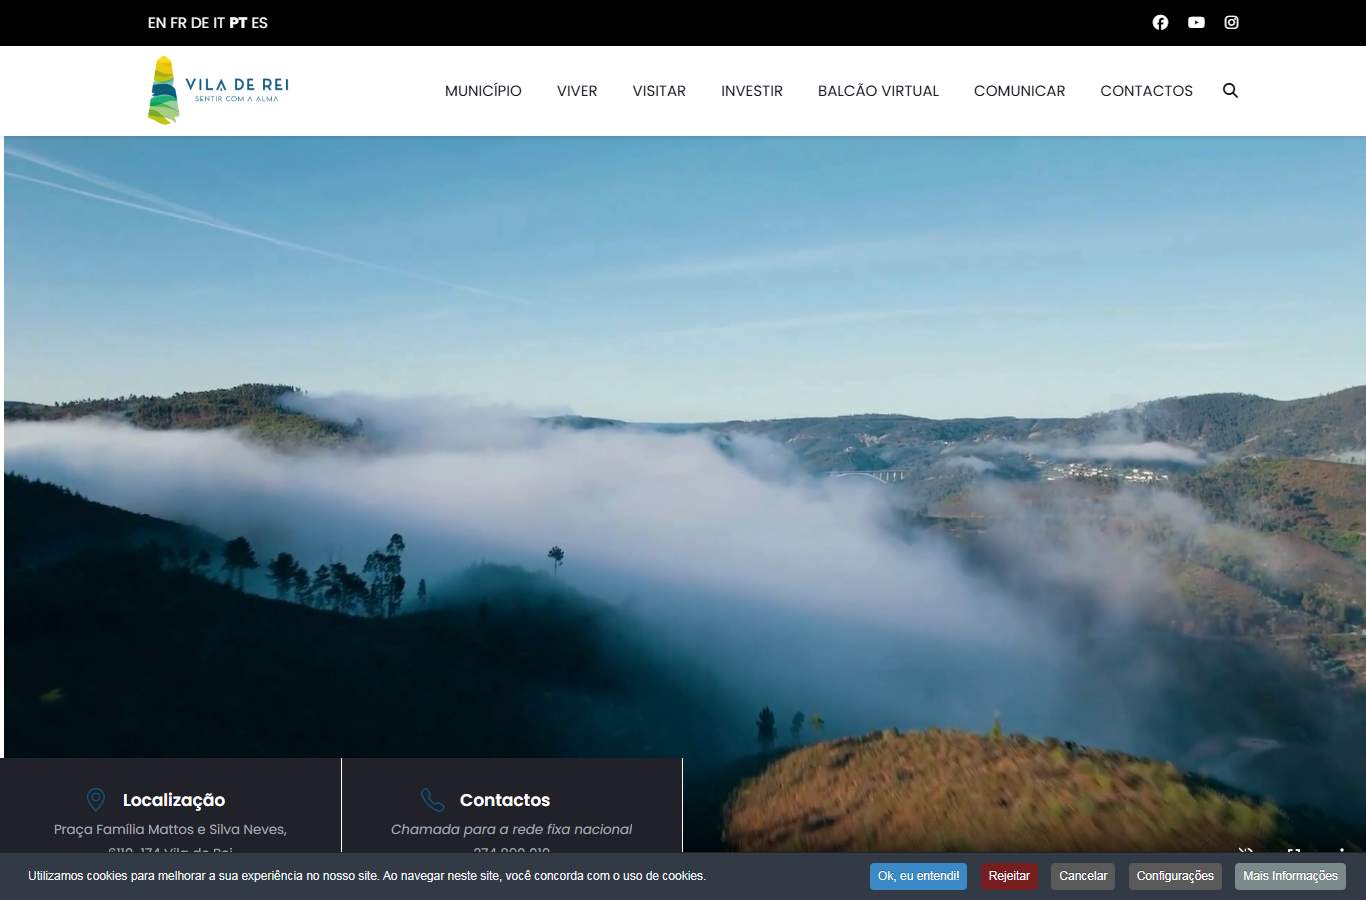Click the Vila de Rei logo
The image size is (1366, 900).
[218, 90]
